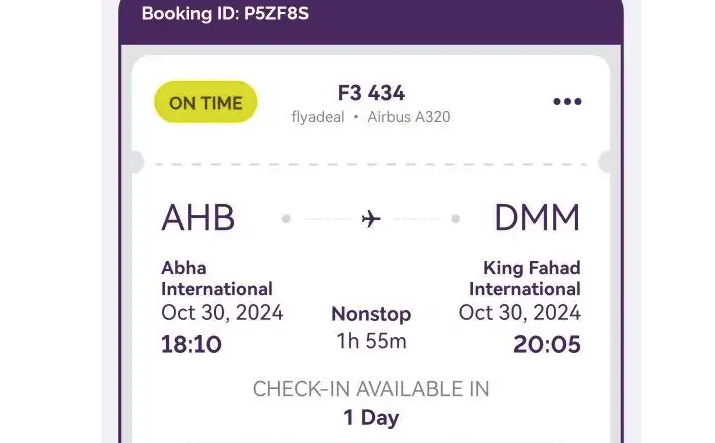Screen dimensions: 715x443
Task: Click the 1 Day check-in countdown
Action: [371, 417]
